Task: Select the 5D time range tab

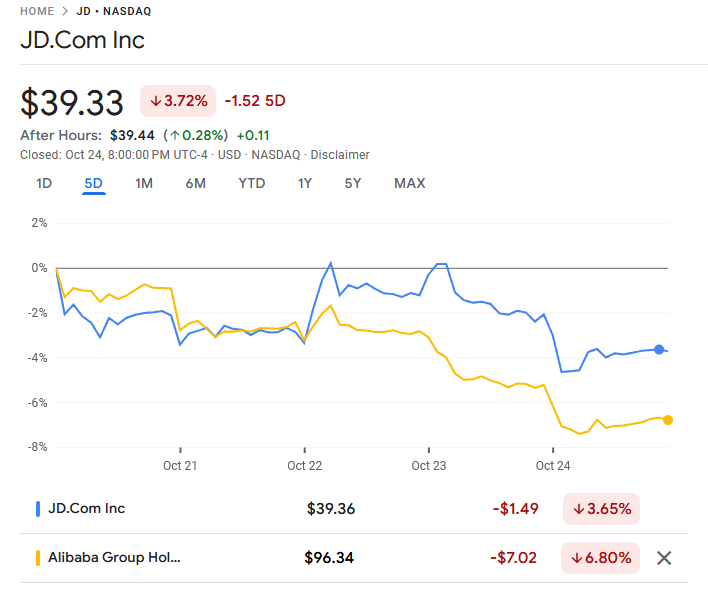Action: [94, 183]
